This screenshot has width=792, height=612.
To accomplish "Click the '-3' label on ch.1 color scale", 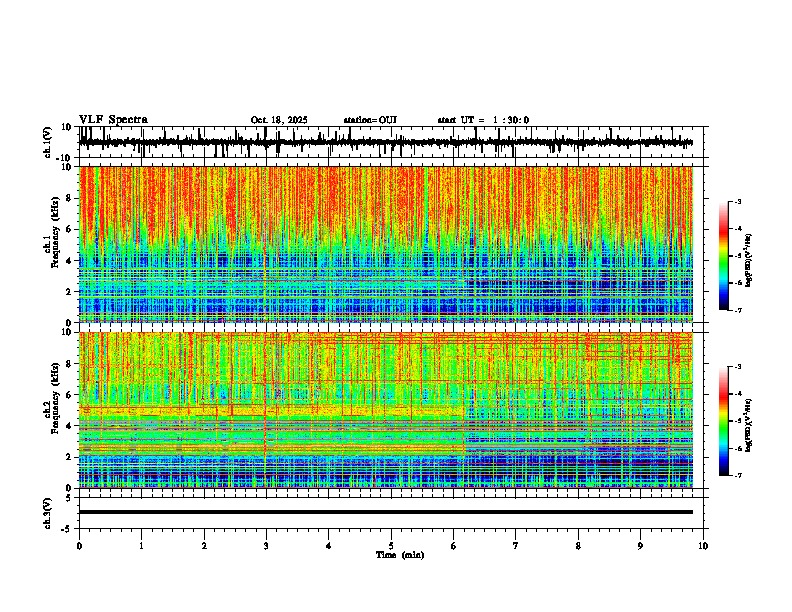I will coord(737,201).
